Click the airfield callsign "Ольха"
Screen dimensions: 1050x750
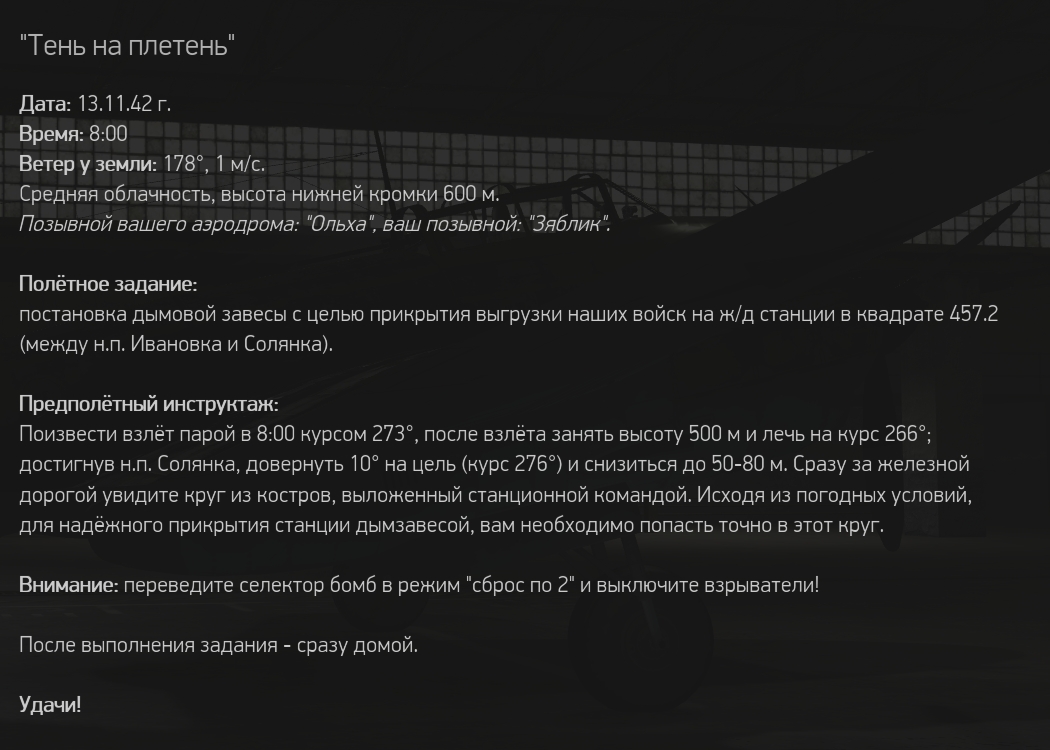338,224
